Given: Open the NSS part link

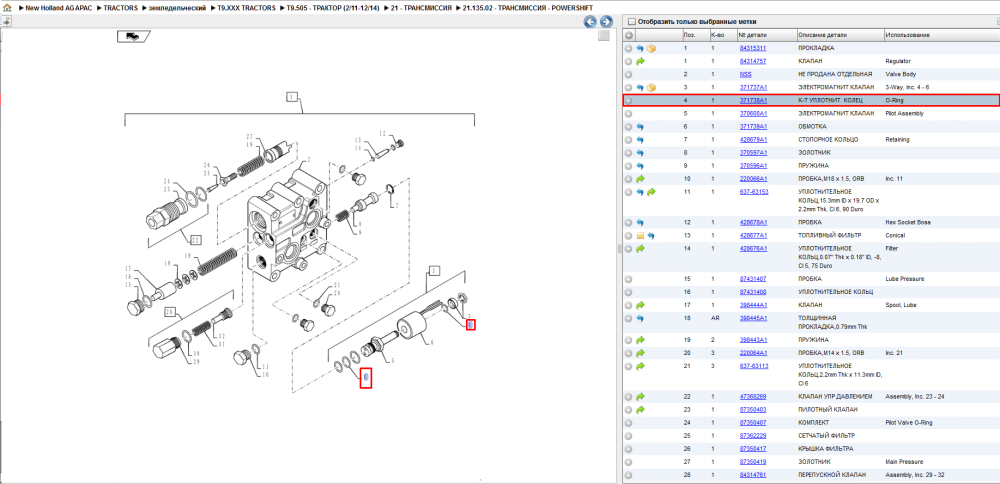Looking at the screenshot, I should tap(745, 75).
